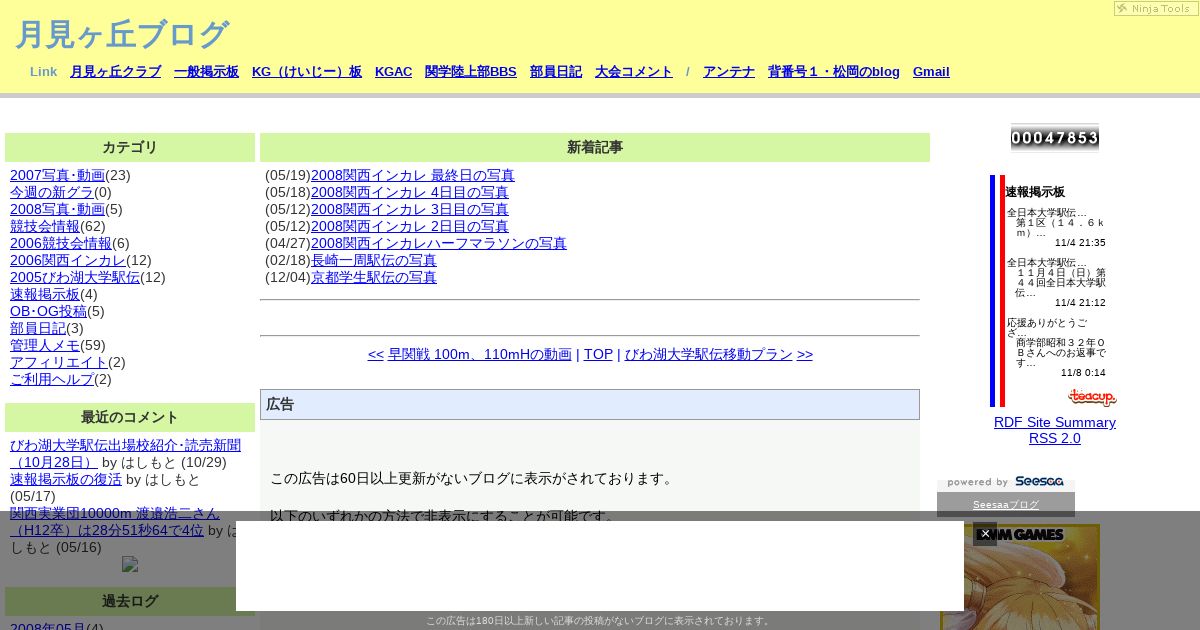This screenshot has width=1200, height=630.
Task: Open 2008関西インカレ 4日目の写真
Action: coord(410,192)
